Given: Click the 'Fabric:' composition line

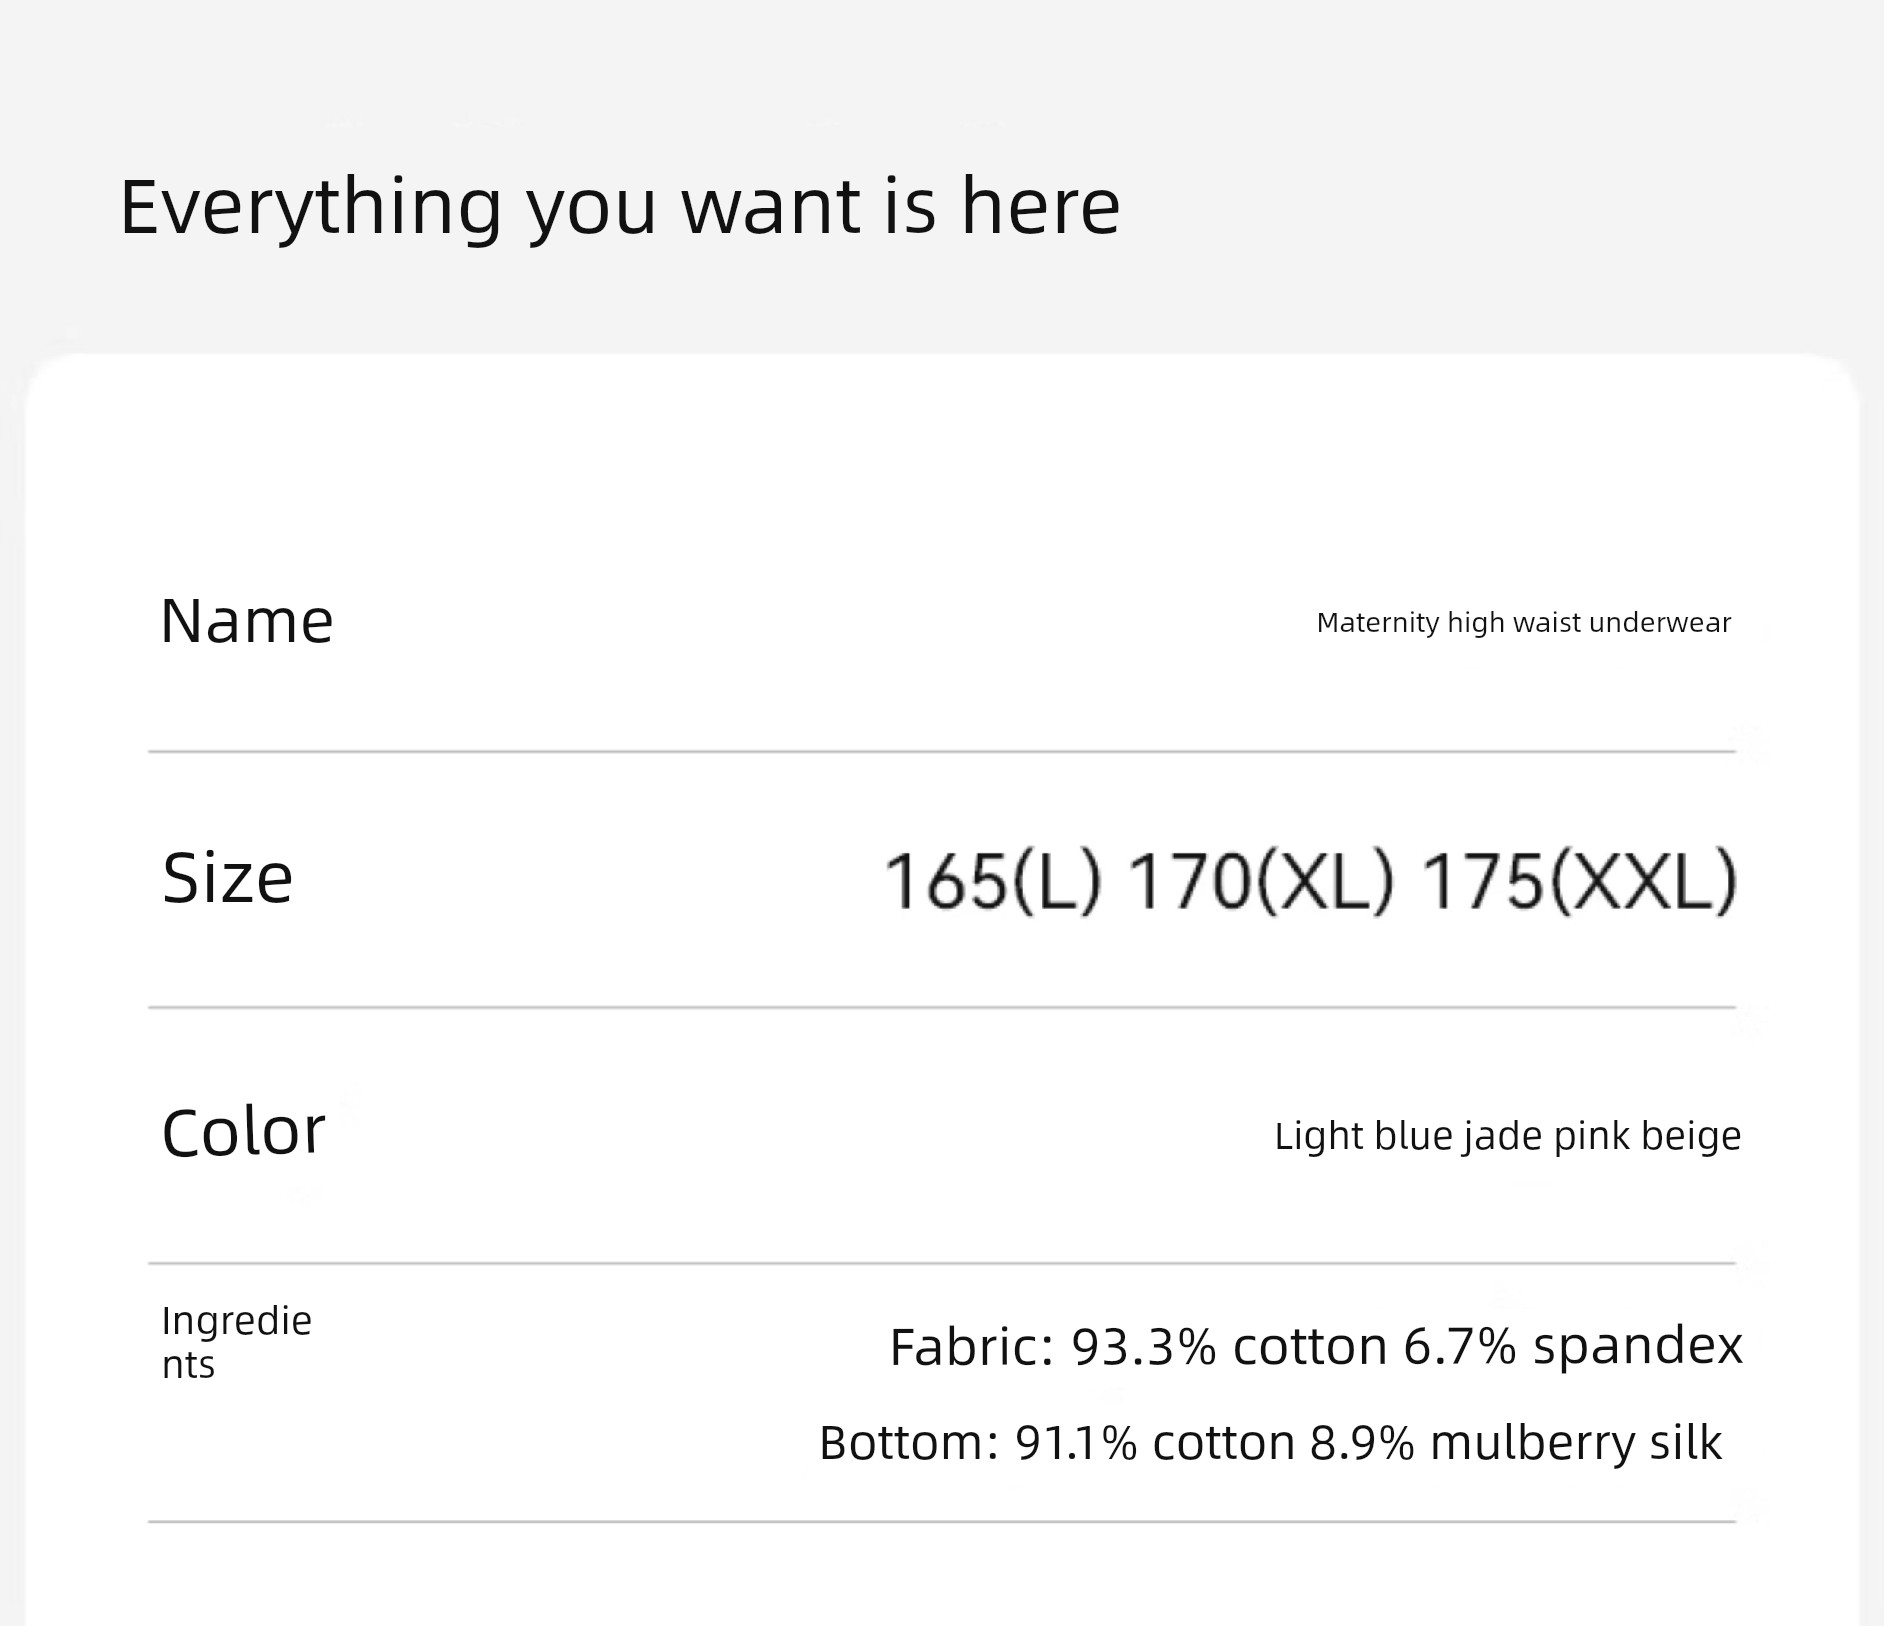Looking at the screenshot, I should pyautogui.click(x=1316, y=1346).
